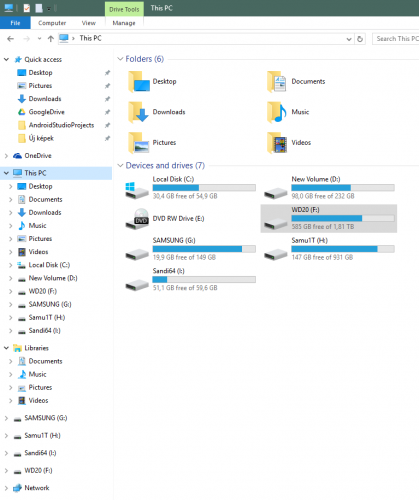Viewport: 419px width, 500px height.
Task: Click the Libraries icon in navigation pane
Action: coord(17,348)
